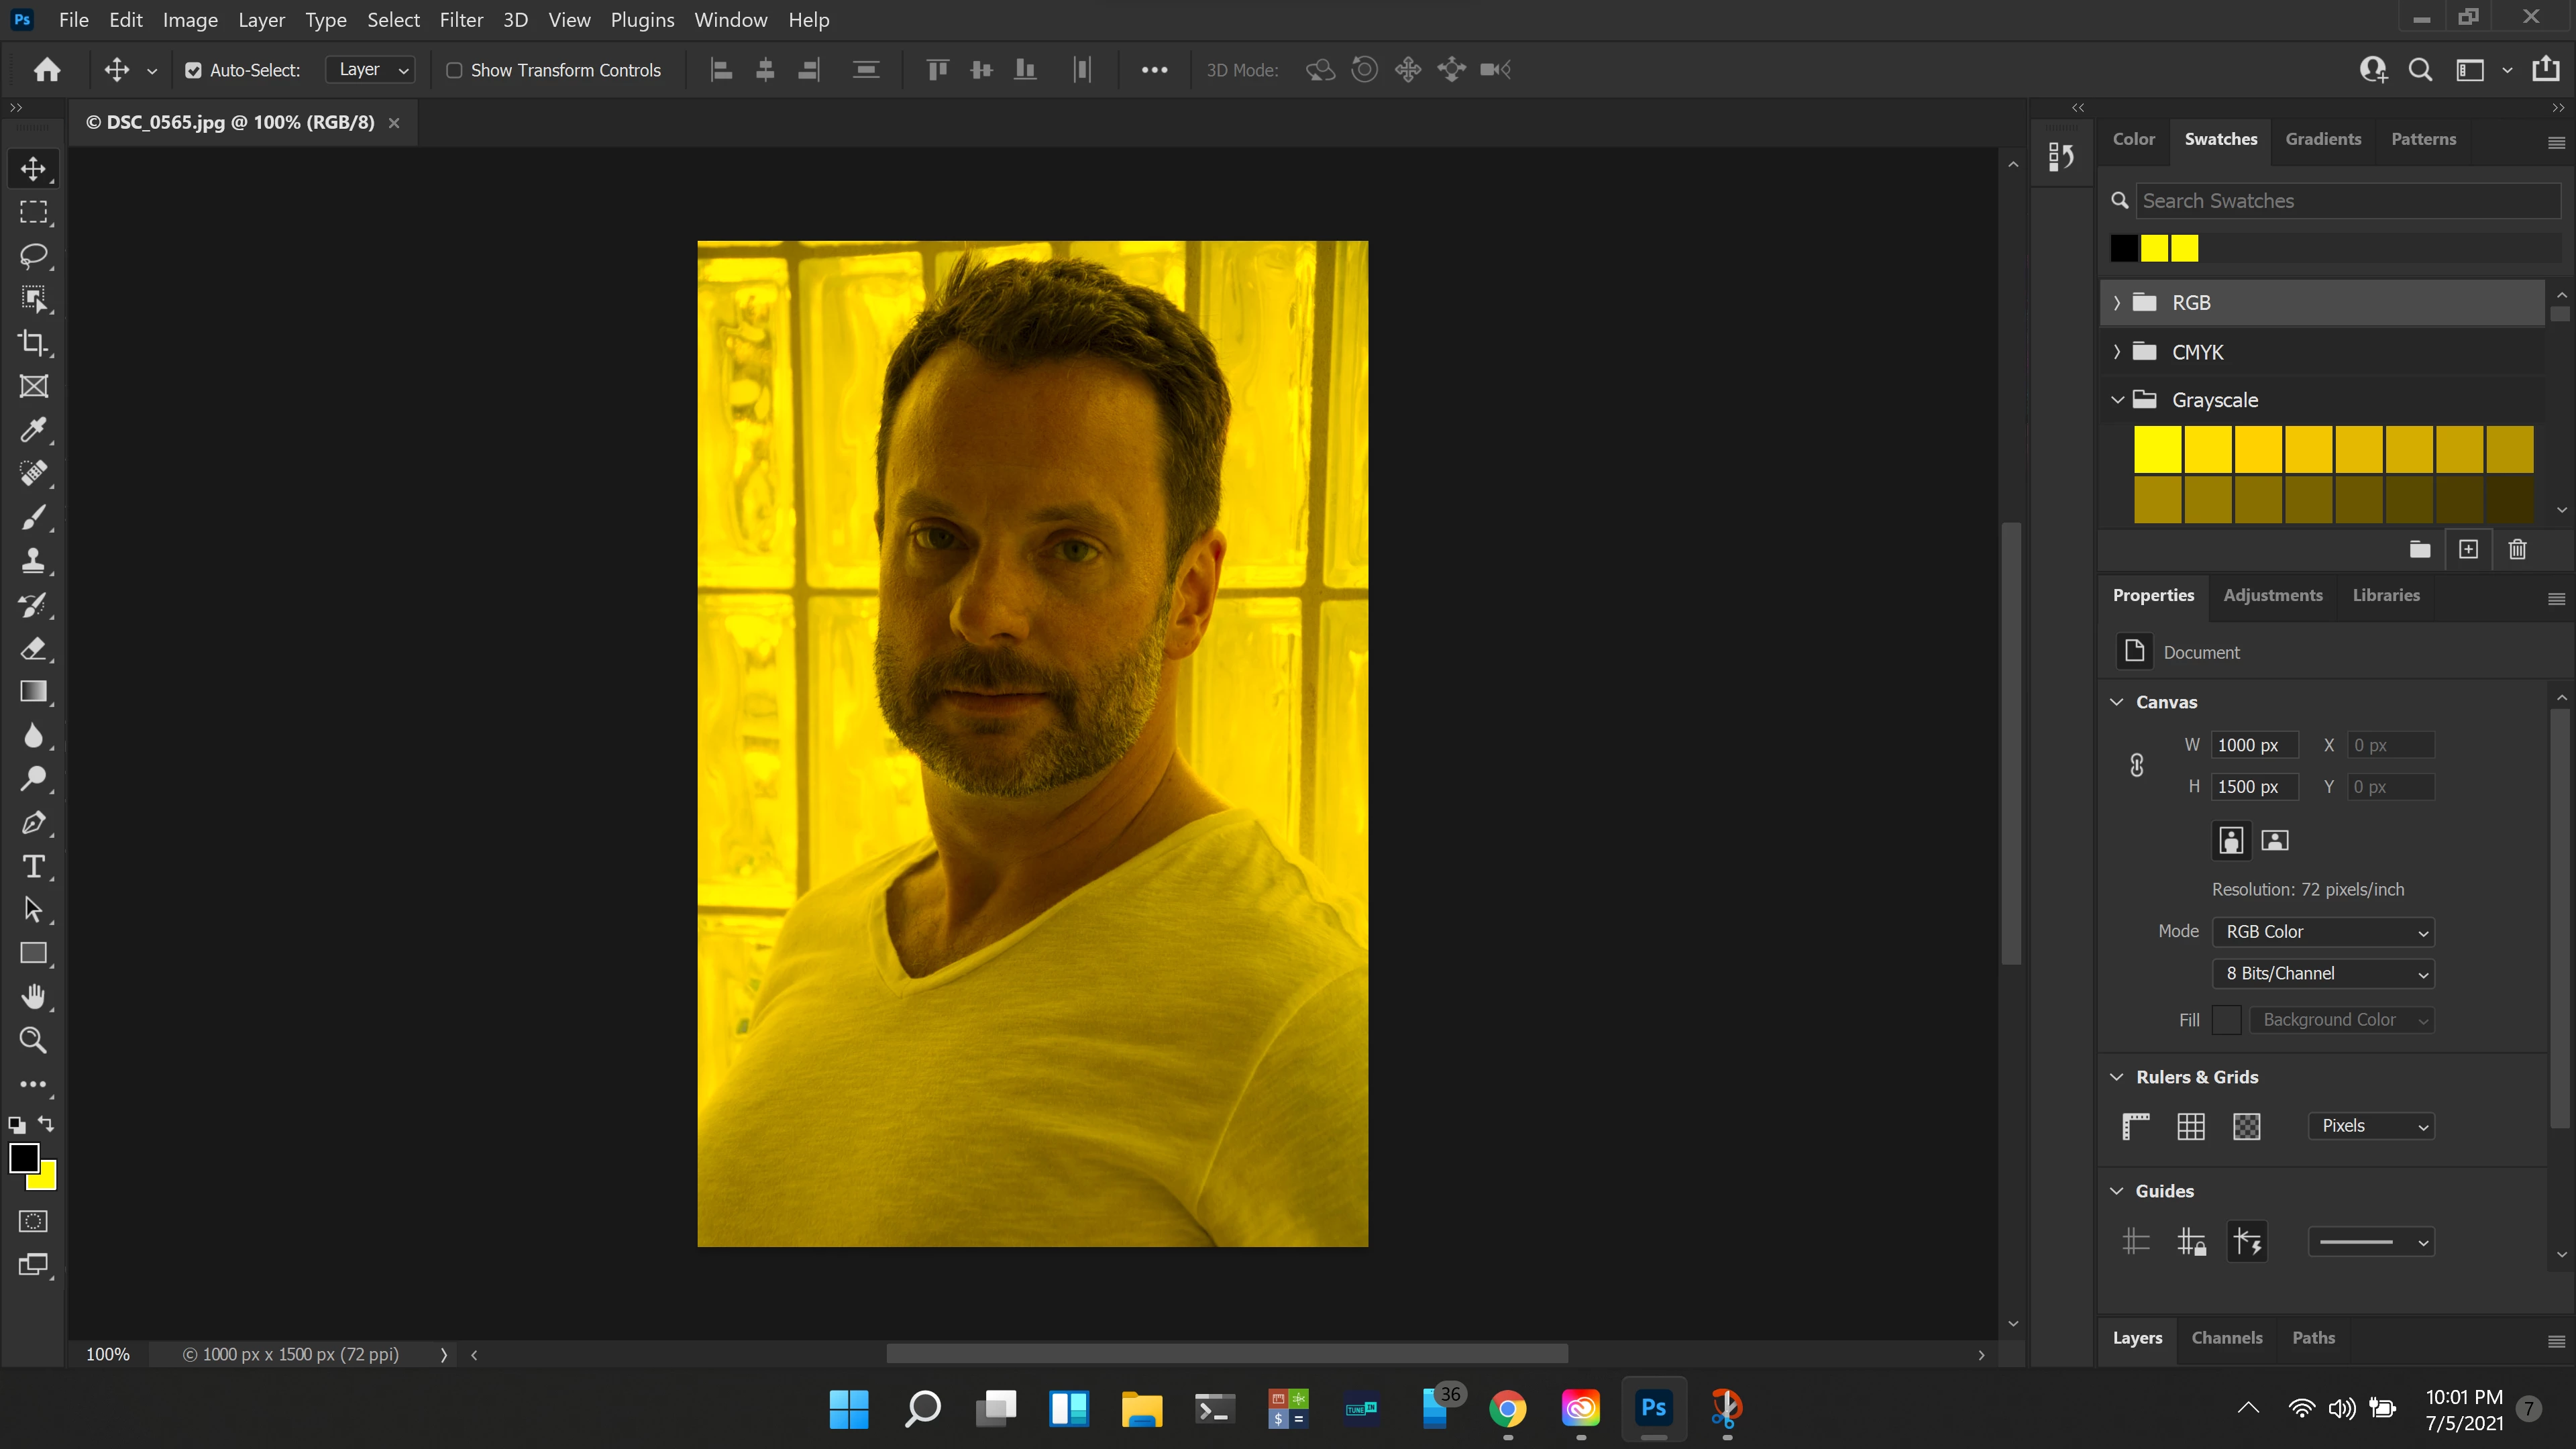Expand the CMYK swatch folder

(x=2117, y=352)
